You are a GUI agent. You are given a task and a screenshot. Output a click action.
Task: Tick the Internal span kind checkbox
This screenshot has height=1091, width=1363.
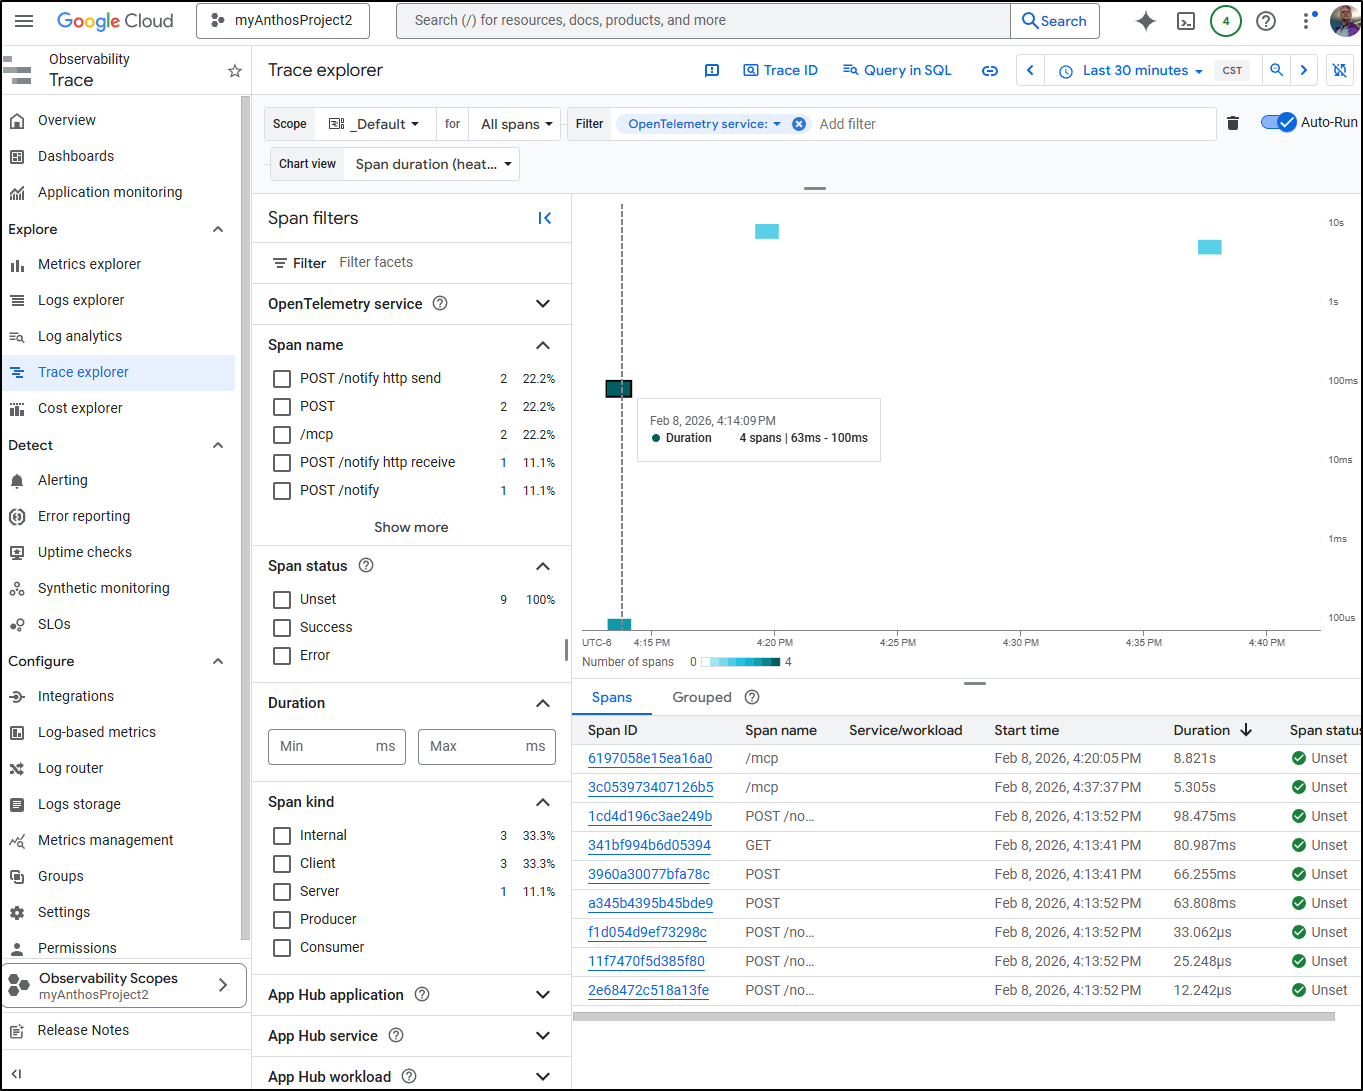pyautogui.click(x=282, y=836)
